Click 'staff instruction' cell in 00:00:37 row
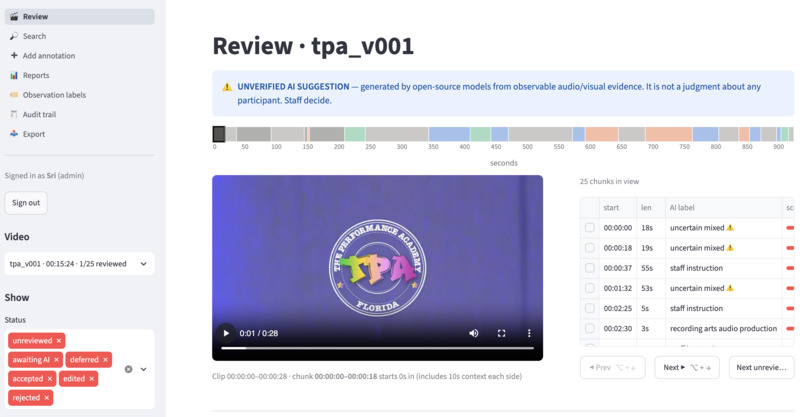This screenshot has height=417, width=806. 723,268
